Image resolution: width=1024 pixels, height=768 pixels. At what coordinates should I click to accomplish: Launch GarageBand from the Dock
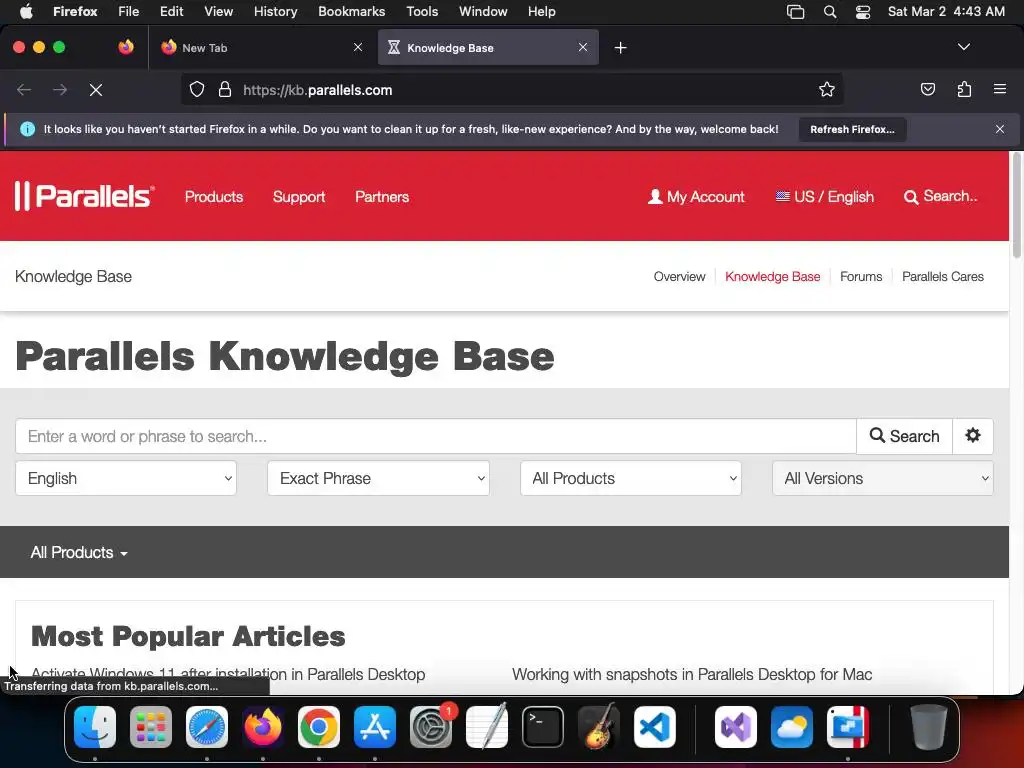(599, 727)
